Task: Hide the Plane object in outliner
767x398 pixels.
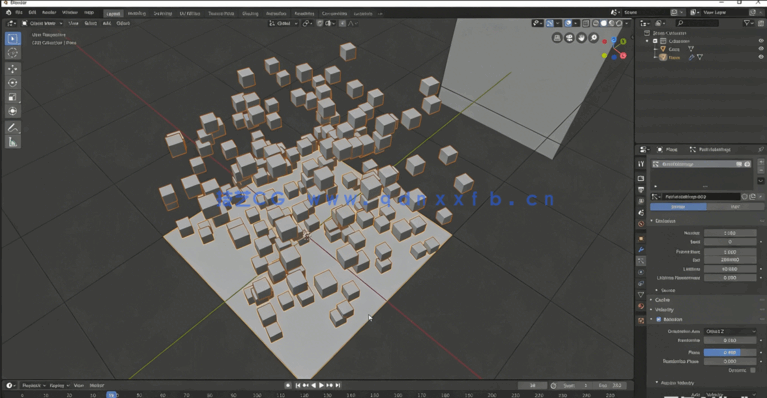Action: (761, 57)
